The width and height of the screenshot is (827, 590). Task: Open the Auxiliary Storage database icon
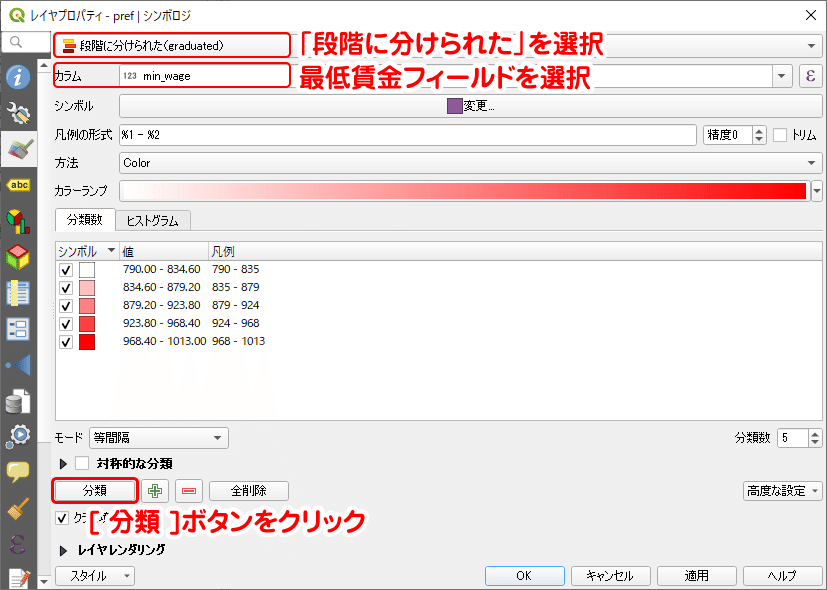tap(18, 401)
